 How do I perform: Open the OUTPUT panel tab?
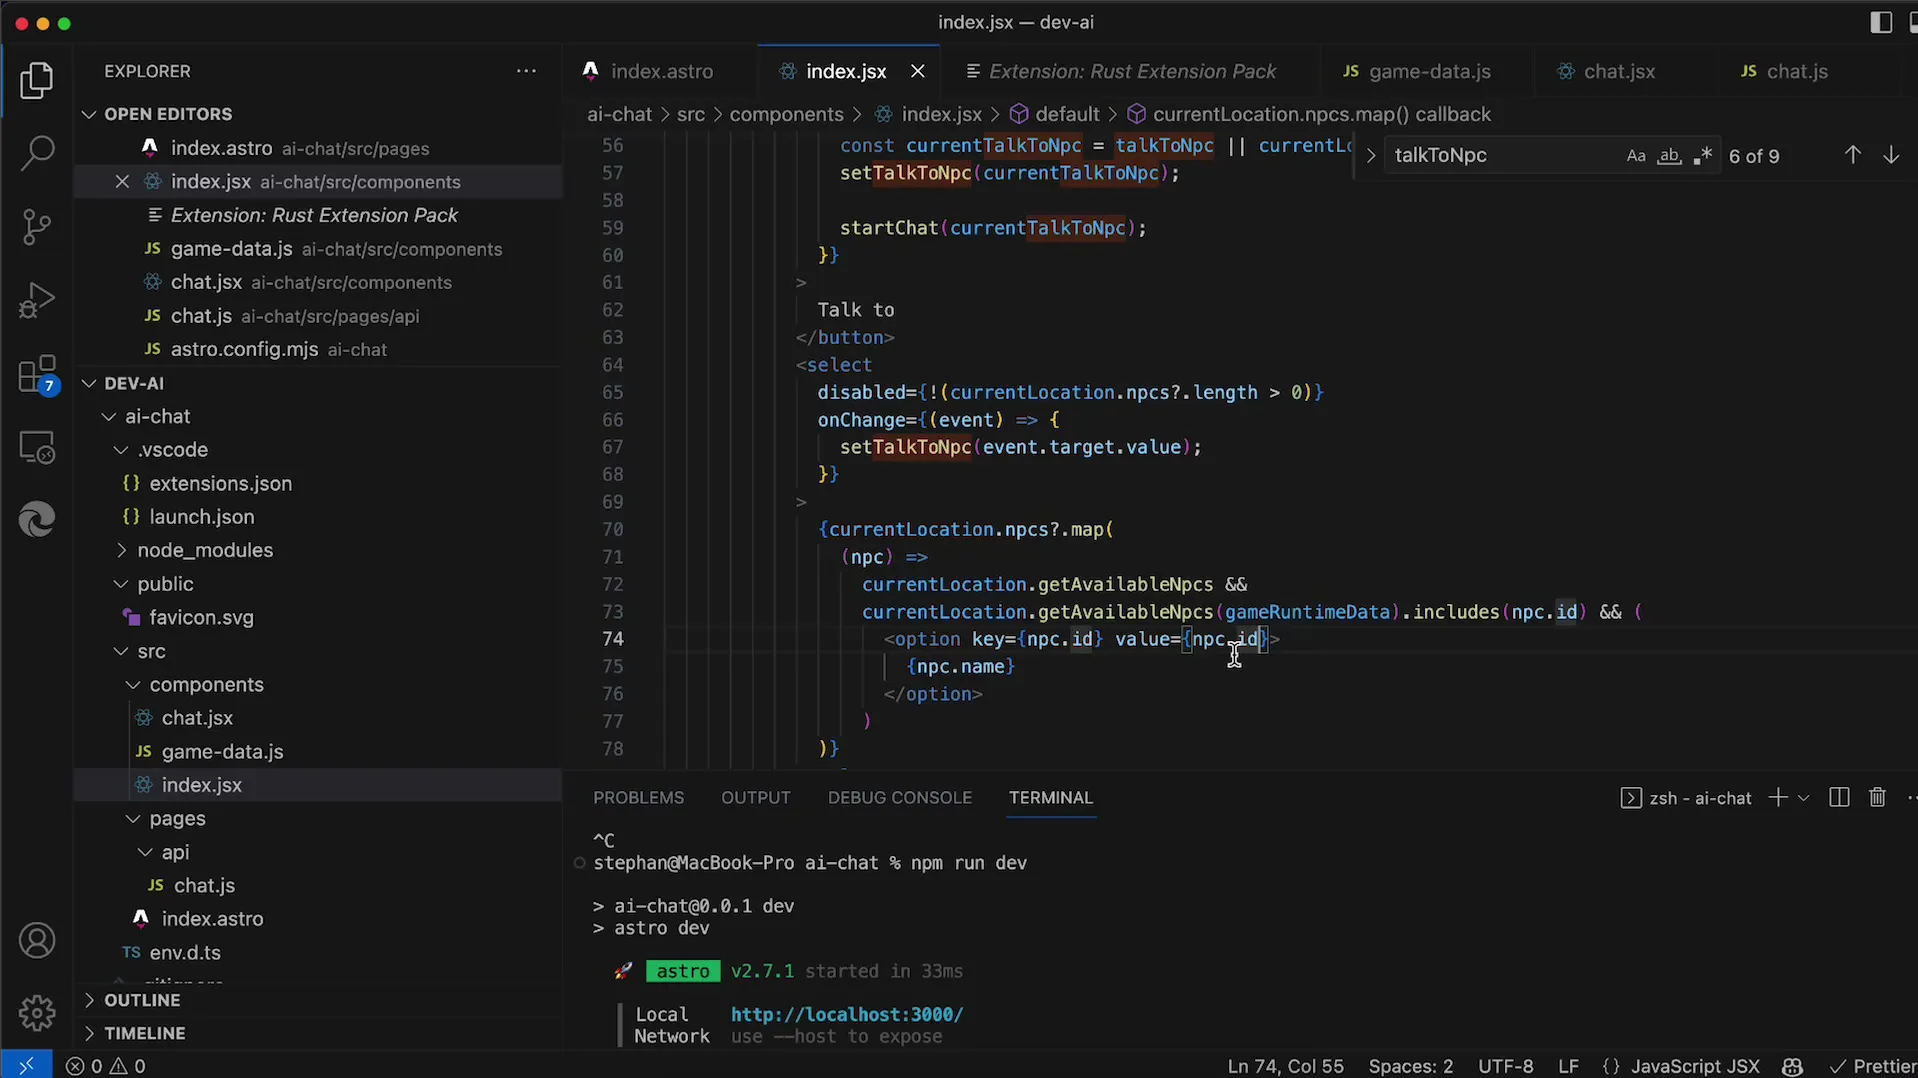[756, 798]
